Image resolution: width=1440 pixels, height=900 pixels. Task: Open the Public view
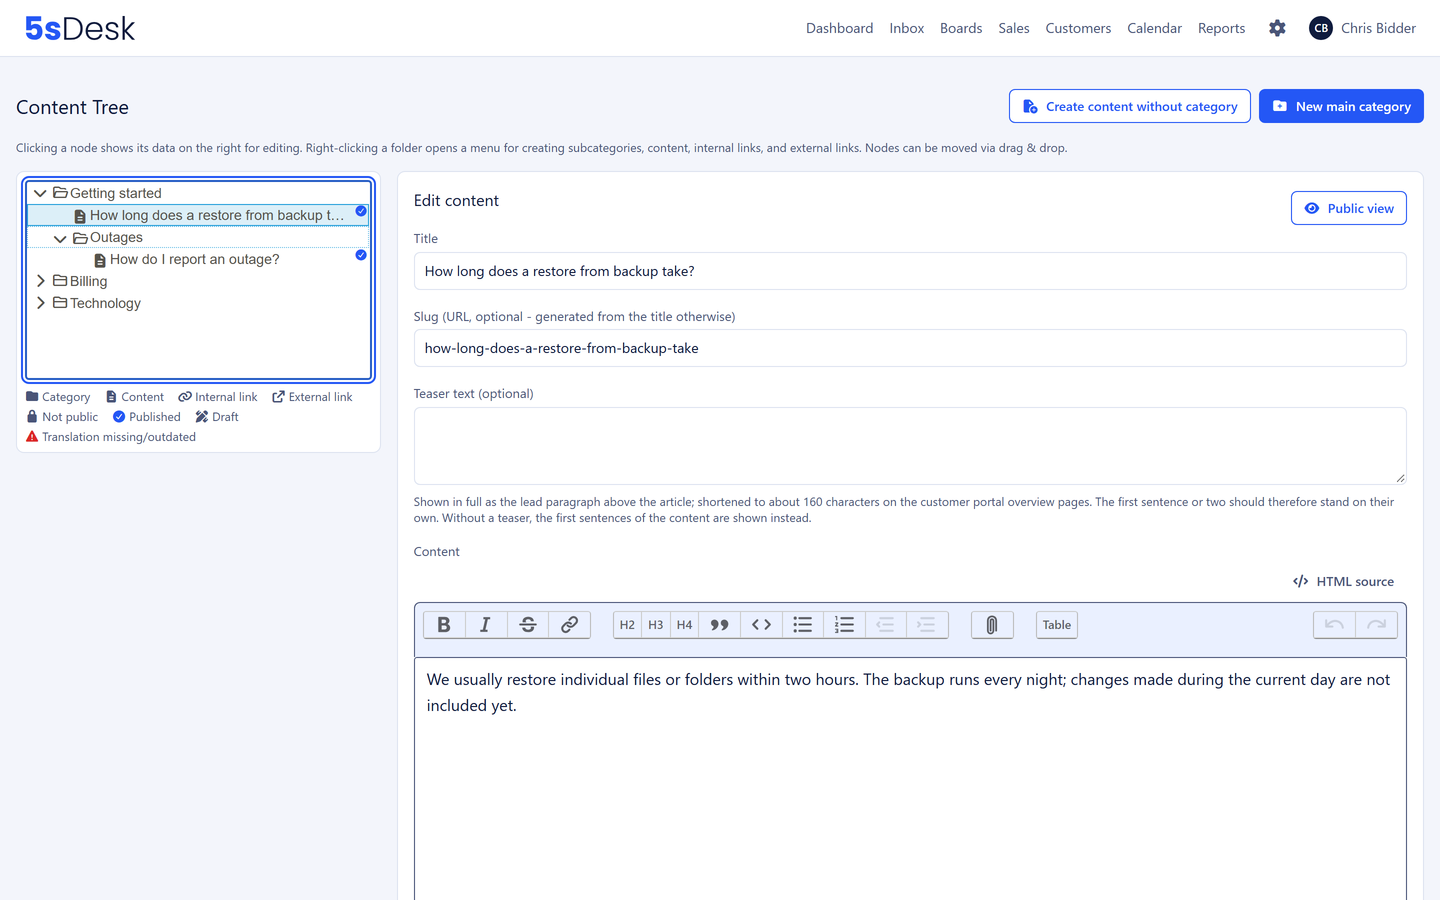click(x=1349, y=208)
